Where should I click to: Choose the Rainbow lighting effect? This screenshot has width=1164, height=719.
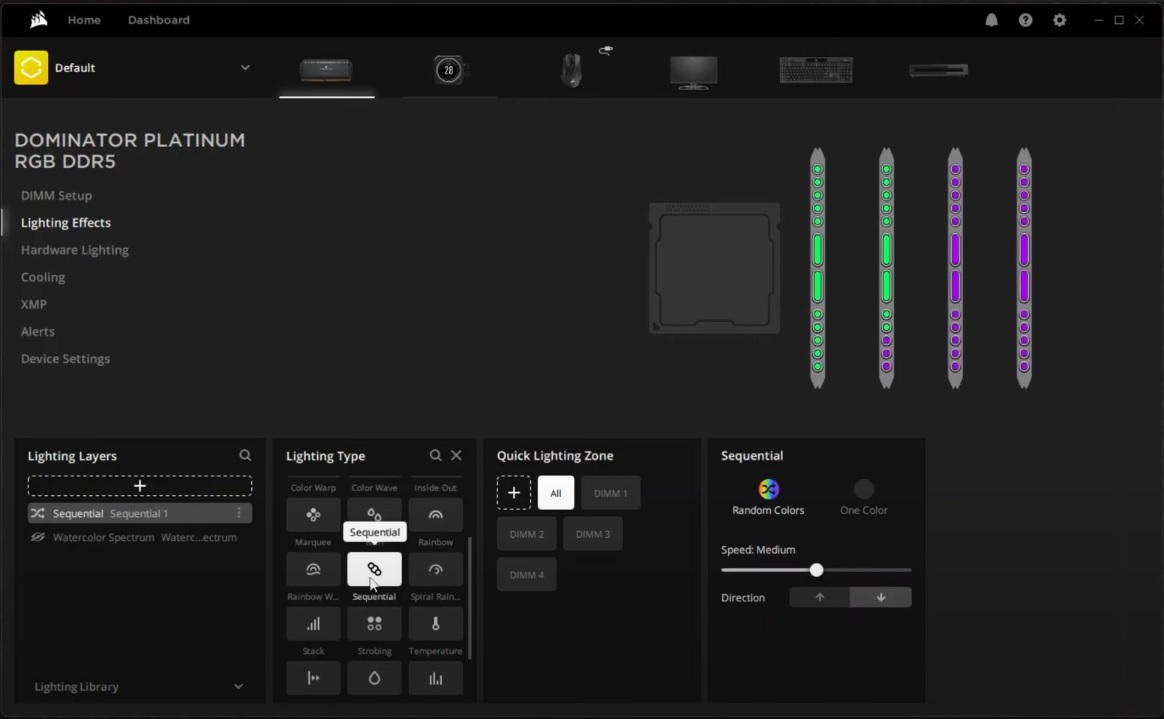[435, 515]
